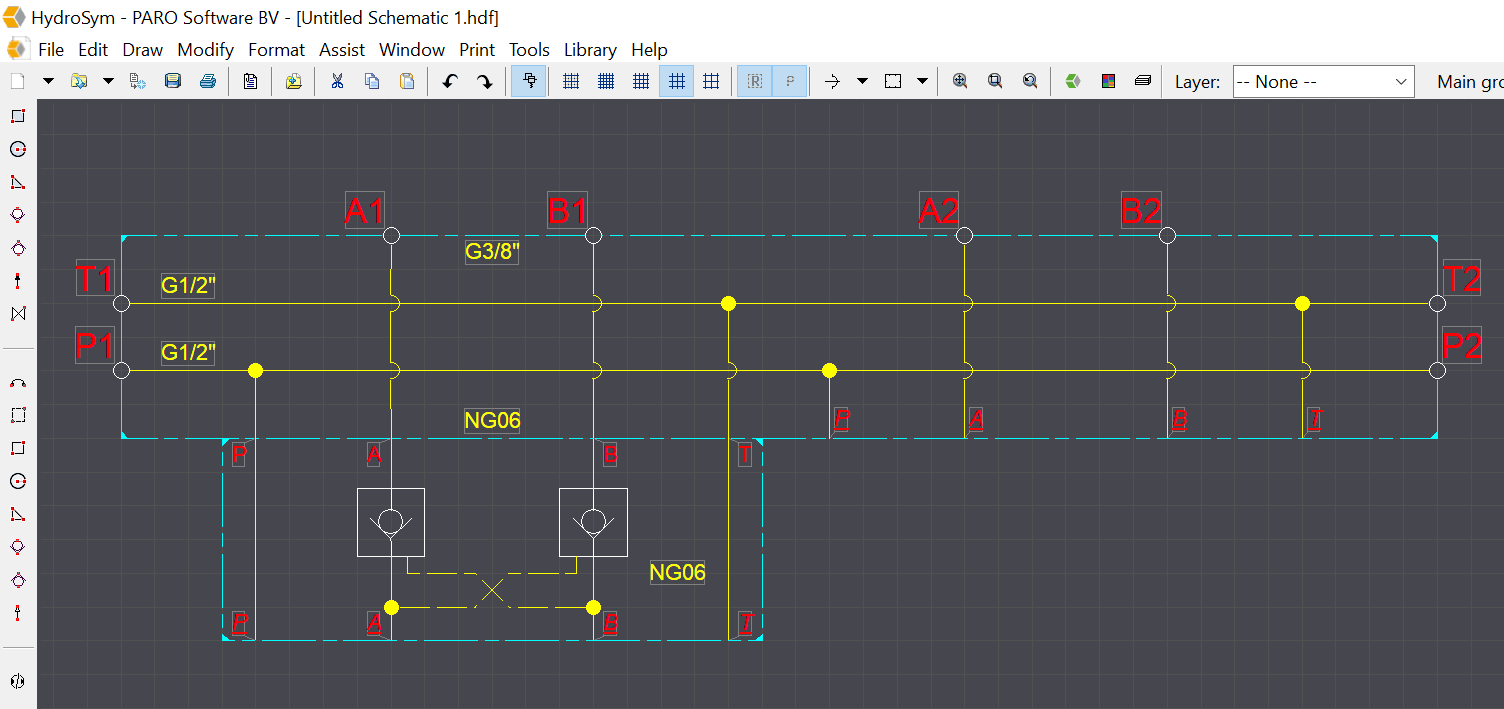Click the zoom window magnifier icon

995,81
